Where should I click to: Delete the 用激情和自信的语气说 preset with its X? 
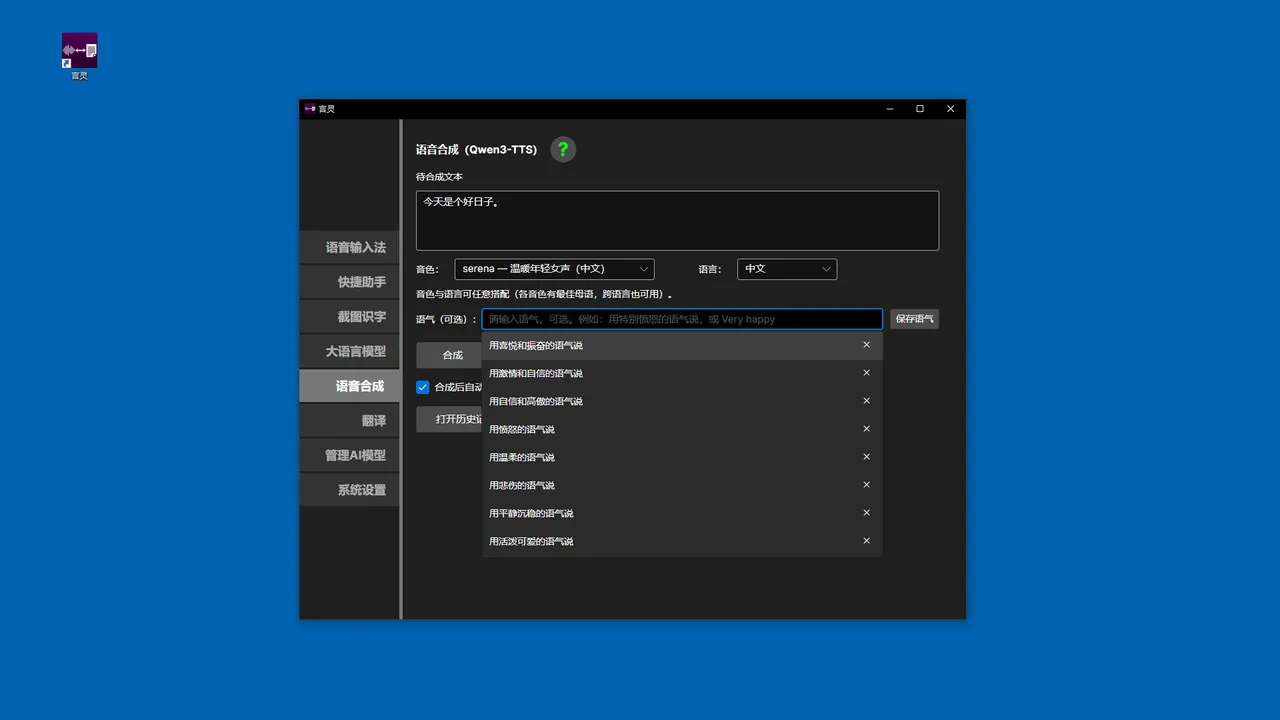866,373
